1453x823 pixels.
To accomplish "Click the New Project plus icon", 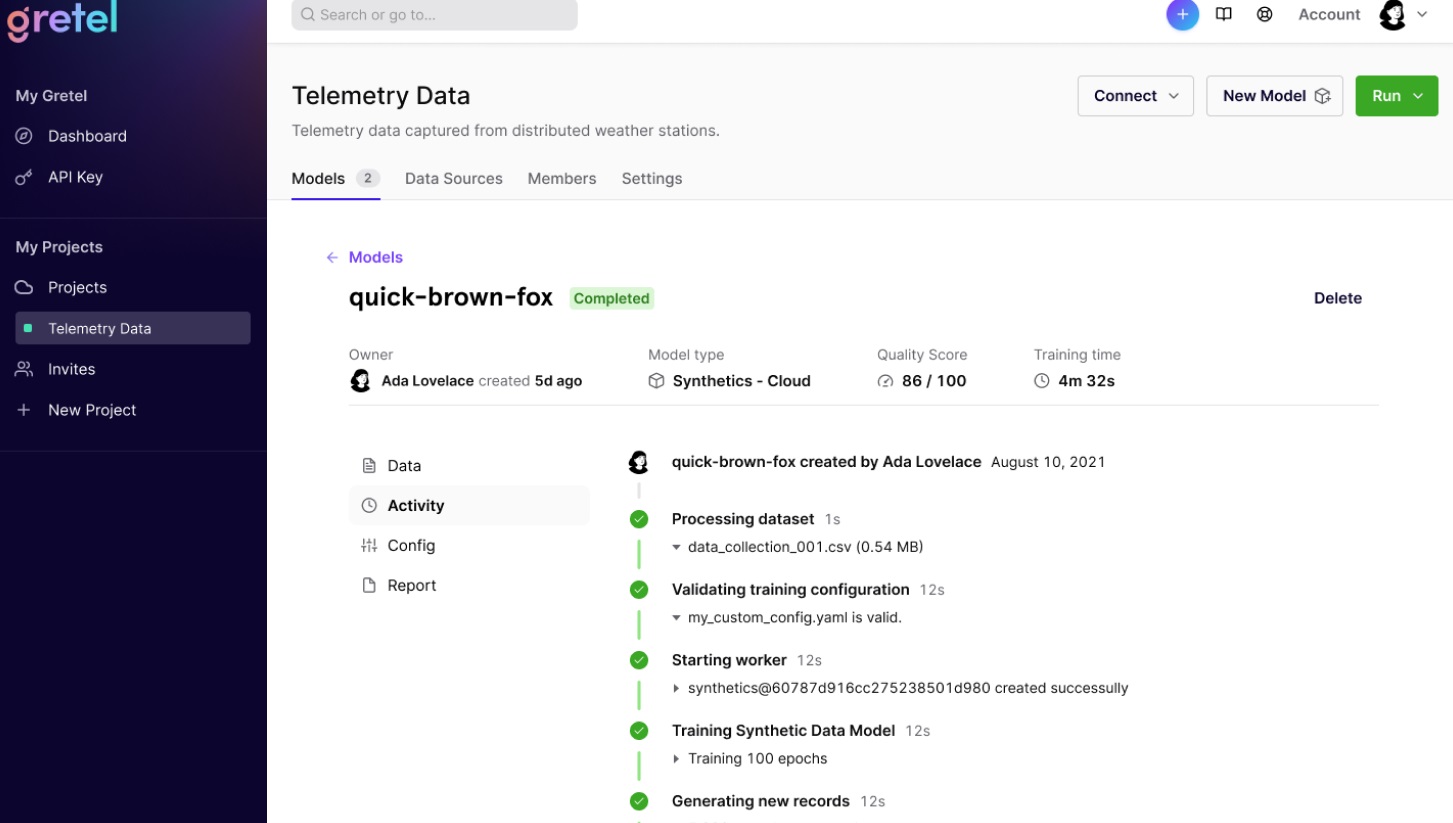I will [x=24, y=410].
